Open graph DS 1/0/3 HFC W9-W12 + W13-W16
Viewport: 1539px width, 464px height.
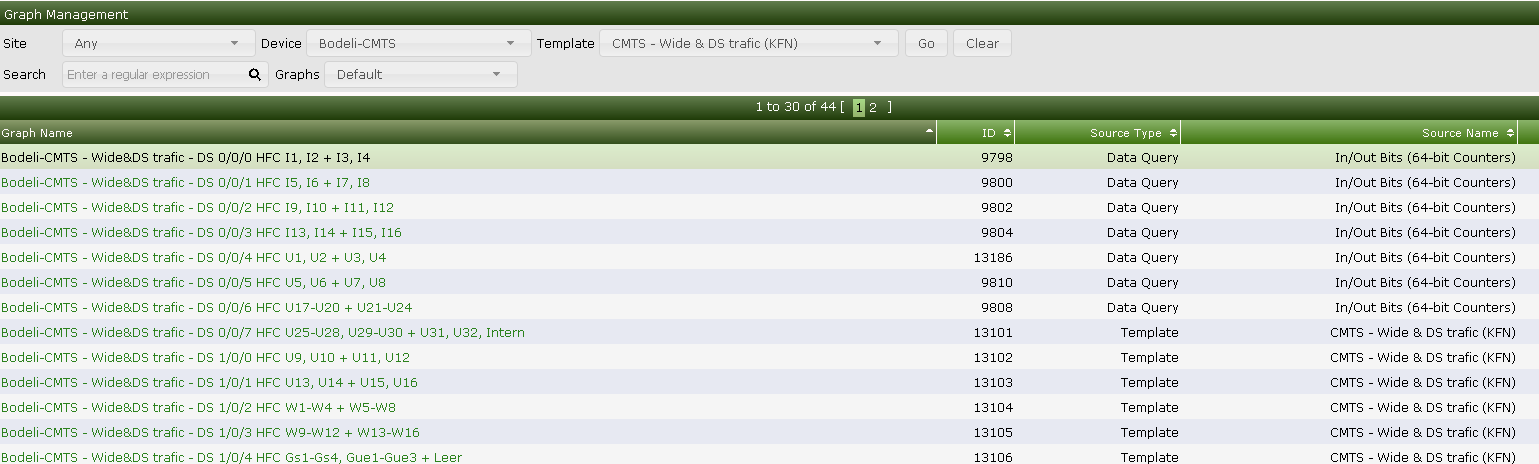(210, 432)
